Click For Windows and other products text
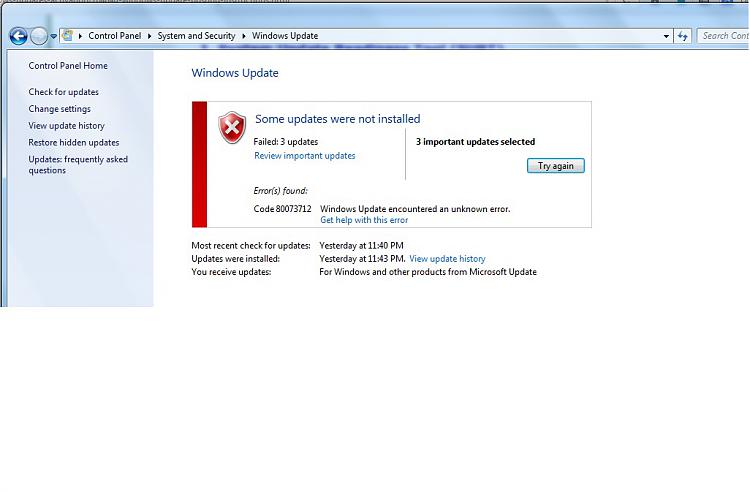750x492 pixels. coord(428,272)
